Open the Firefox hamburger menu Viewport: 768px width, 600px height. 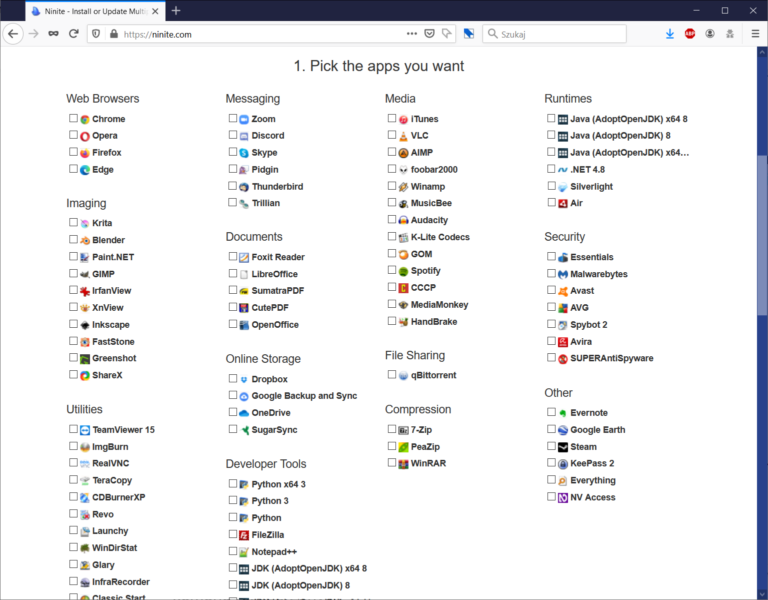point(755,34)
